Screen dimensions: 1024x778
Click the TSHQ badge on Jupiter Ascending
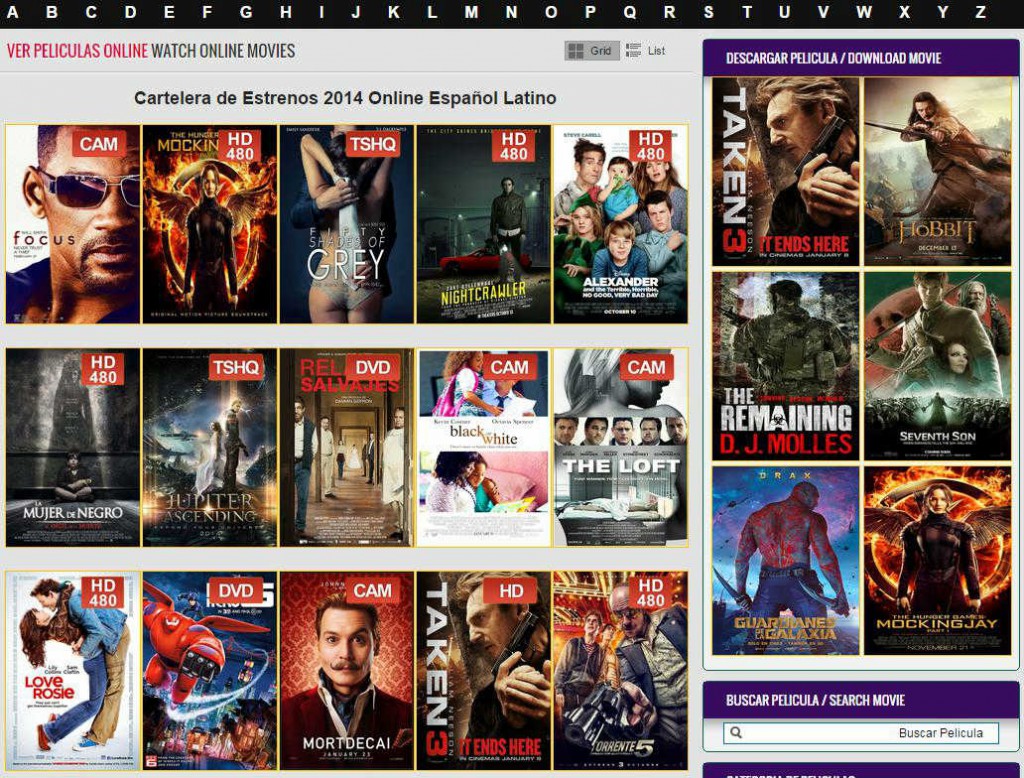235,367
